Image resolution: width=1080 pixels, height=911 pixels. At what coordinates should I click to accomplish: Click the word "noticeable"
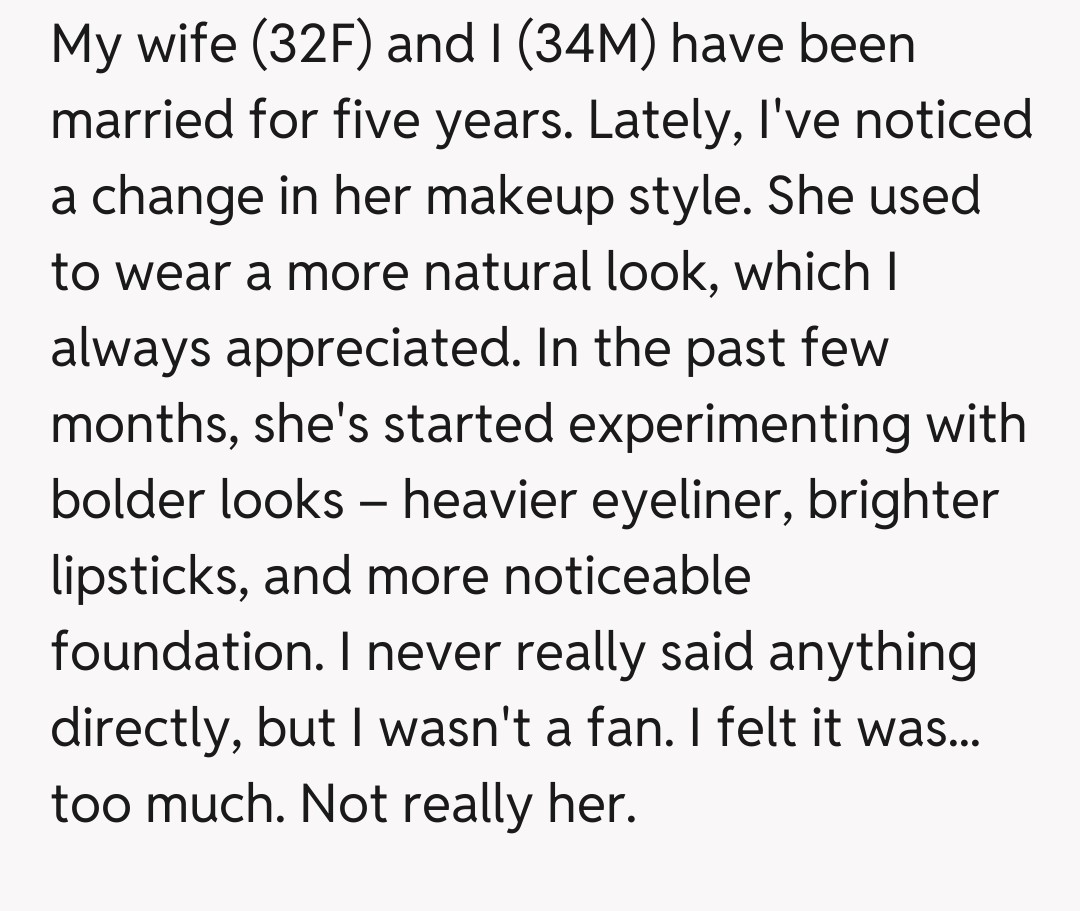(612, 577)
